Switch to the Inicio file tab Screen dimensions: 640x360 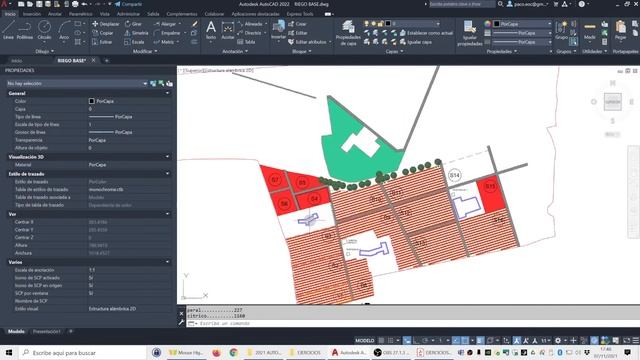tap(16, 60)
